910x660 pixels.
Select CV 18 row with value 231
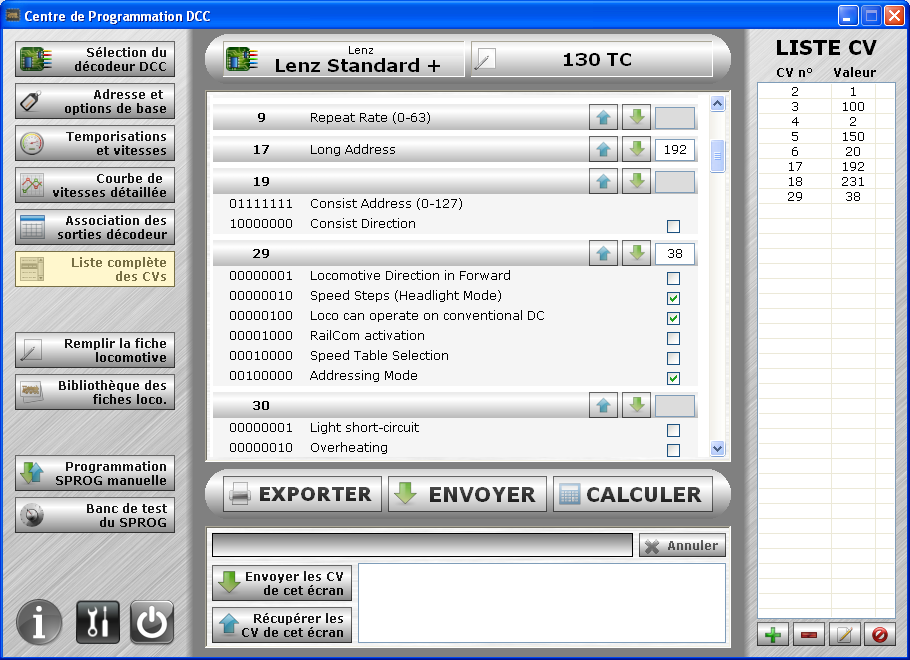coord(826,182)
